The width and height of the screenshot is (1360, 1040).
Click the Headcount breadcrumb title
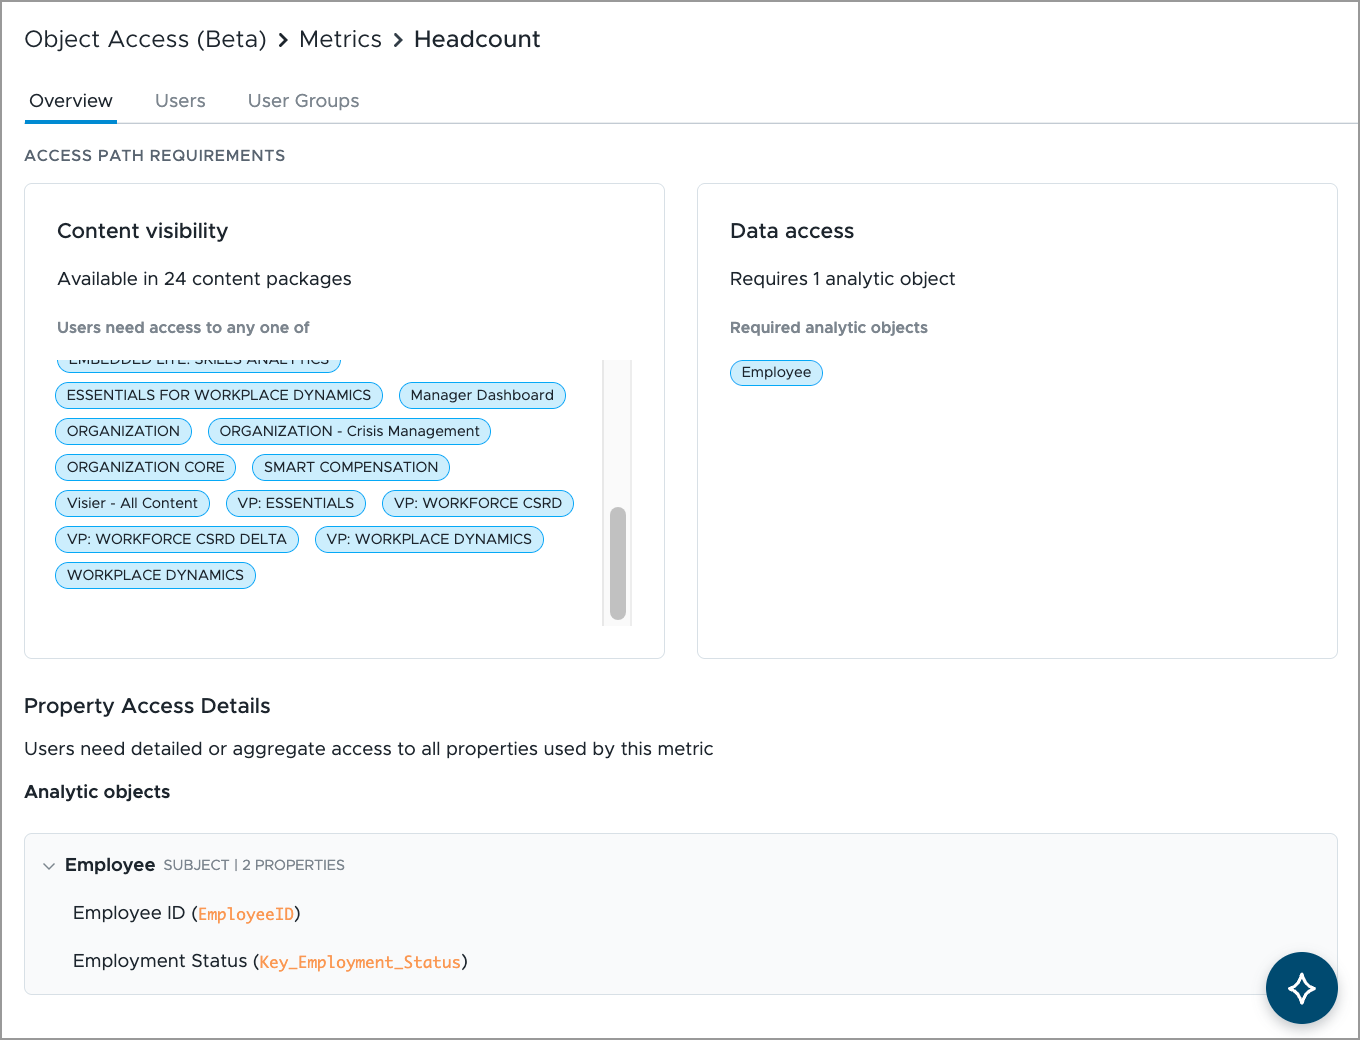[x=477, y=39]
